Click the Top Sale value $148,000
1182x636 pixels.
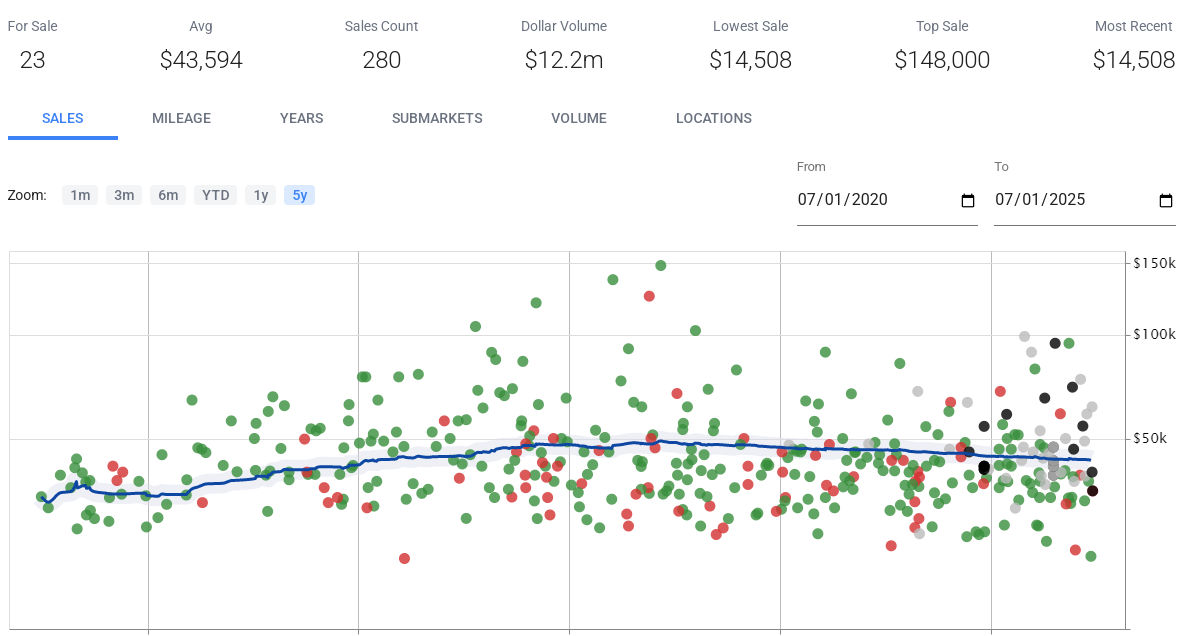pyautogui.click(x=942, y=60)
